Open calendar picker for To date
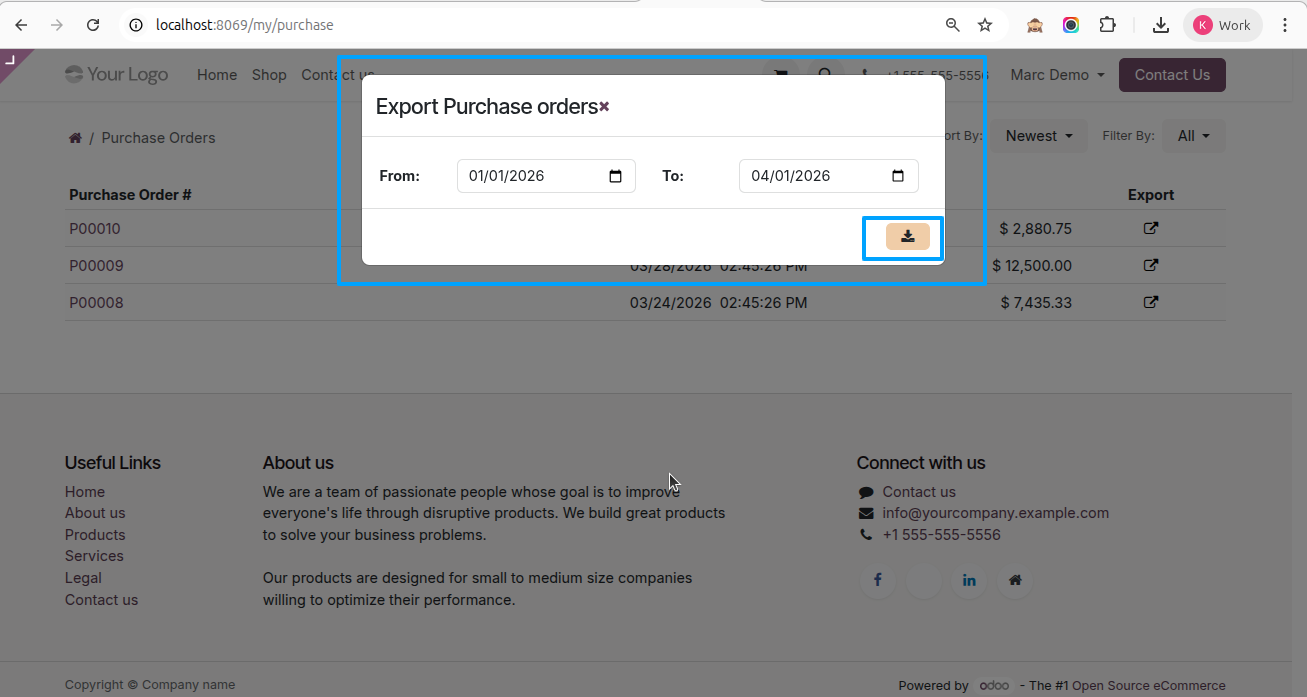Screen dimensions: 1307x697 click(898, 176)
